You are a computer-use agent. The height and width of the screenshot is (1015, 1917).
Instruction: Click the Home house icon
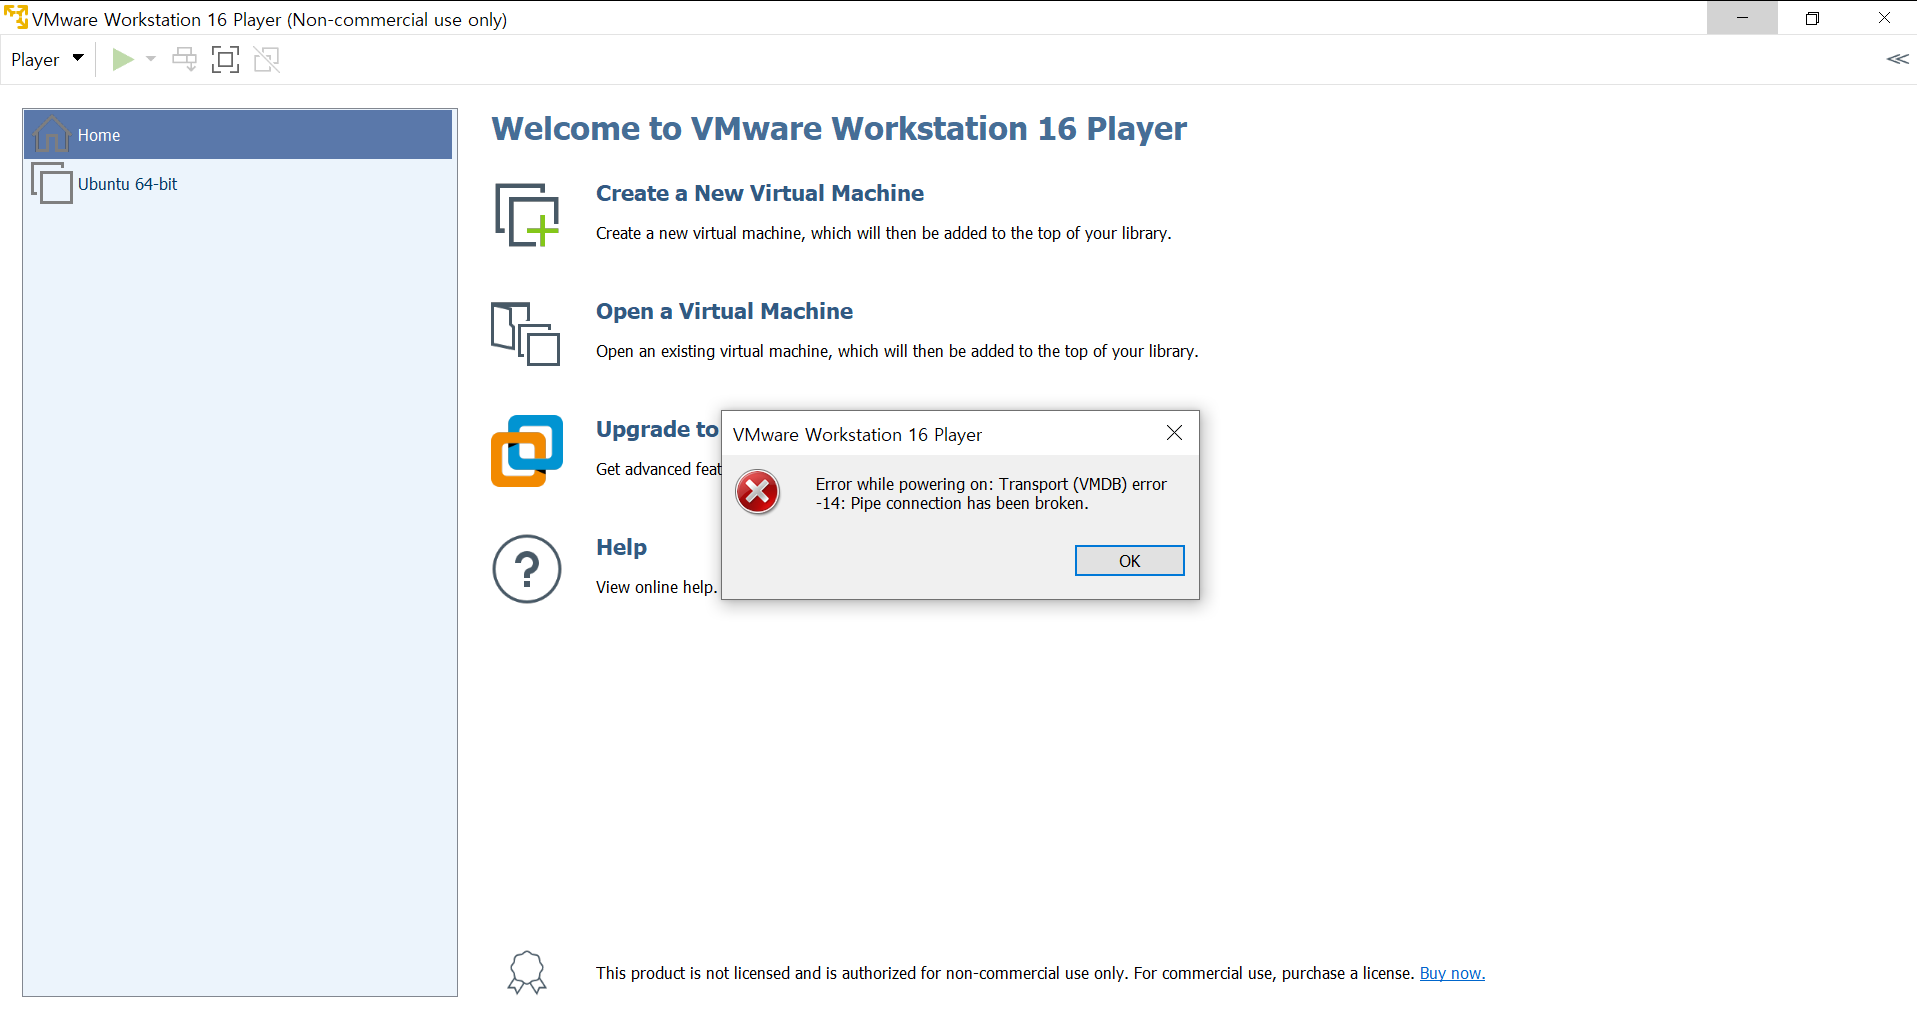(x=51, y=133)
